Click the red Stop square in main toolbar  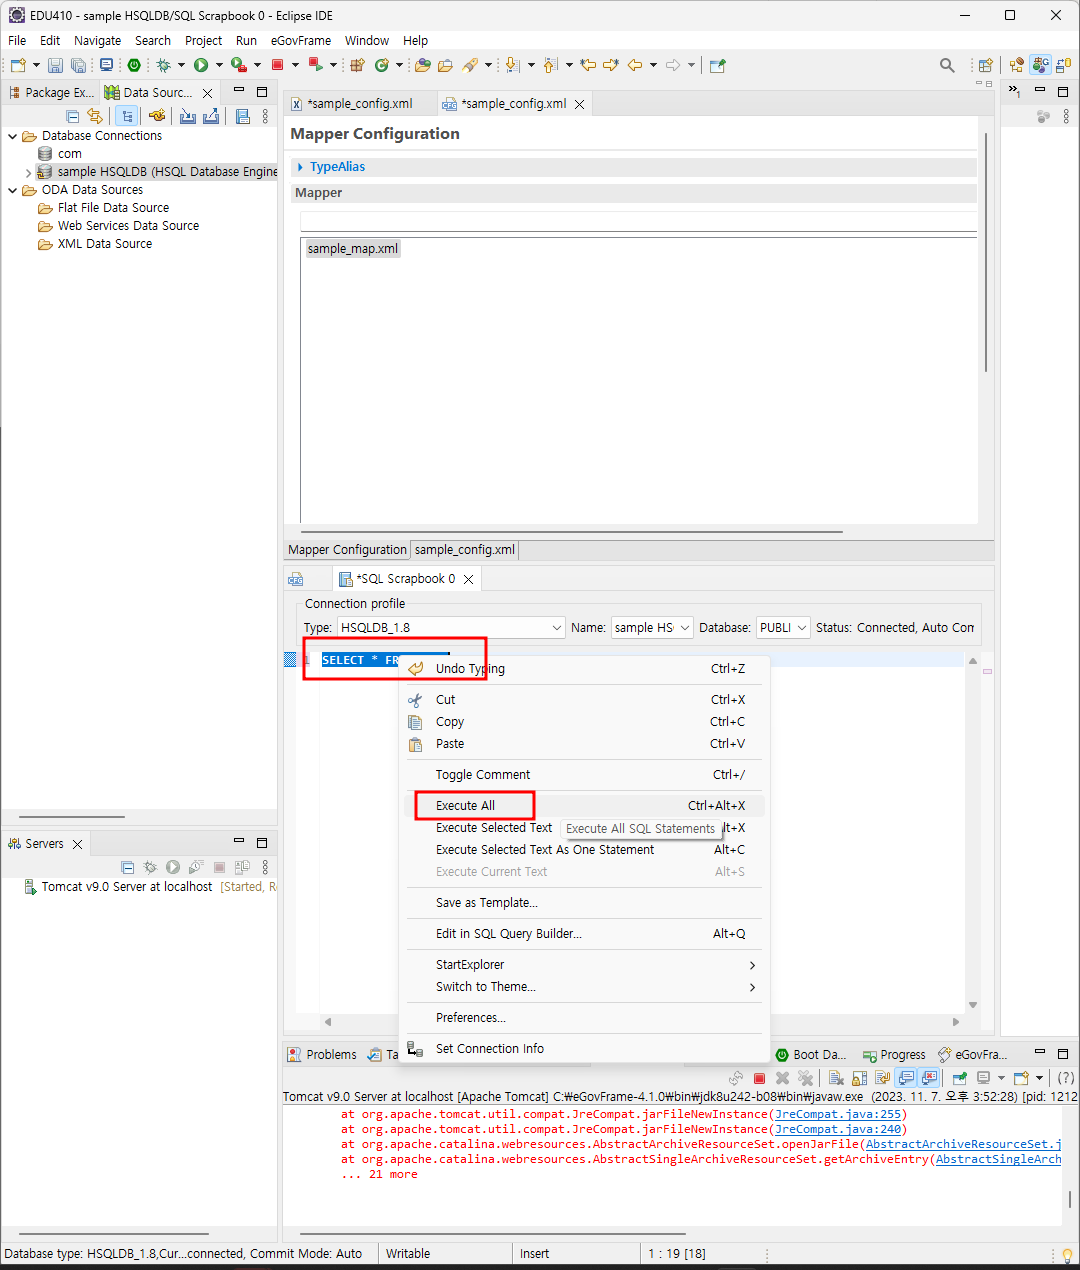pos(278,65)
